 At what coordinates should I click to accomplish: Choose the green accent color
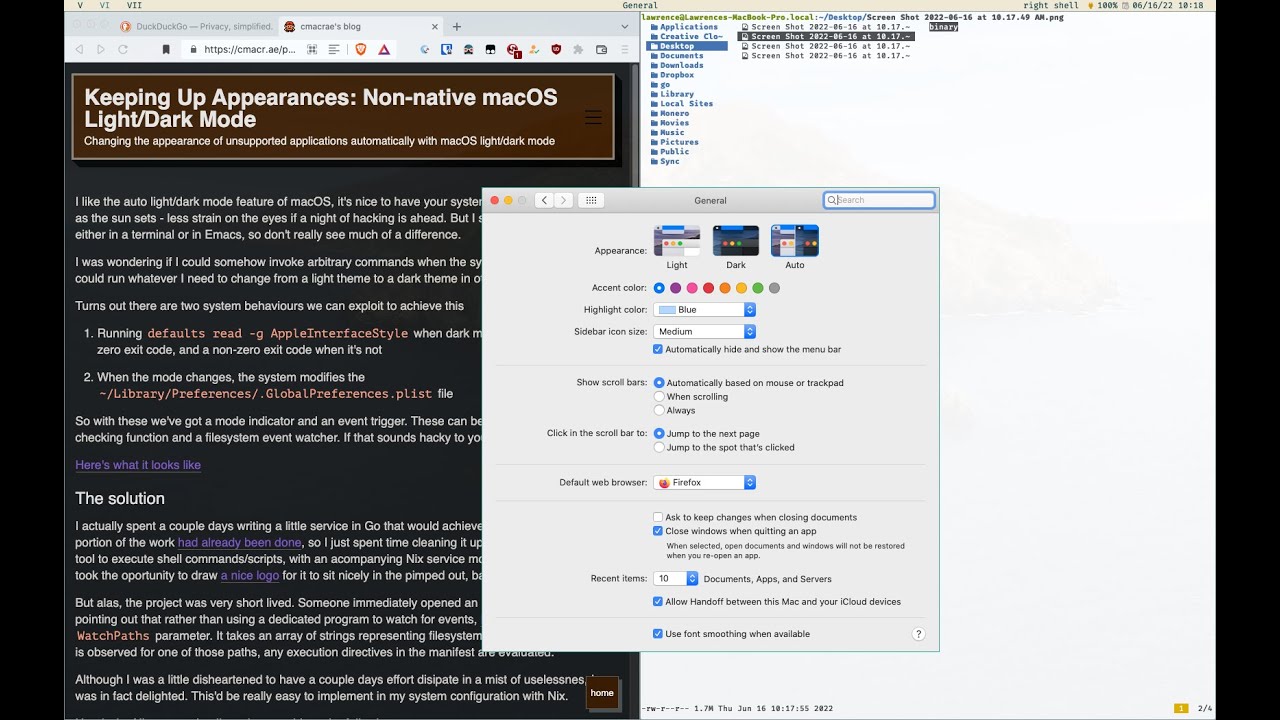point(757,288)
